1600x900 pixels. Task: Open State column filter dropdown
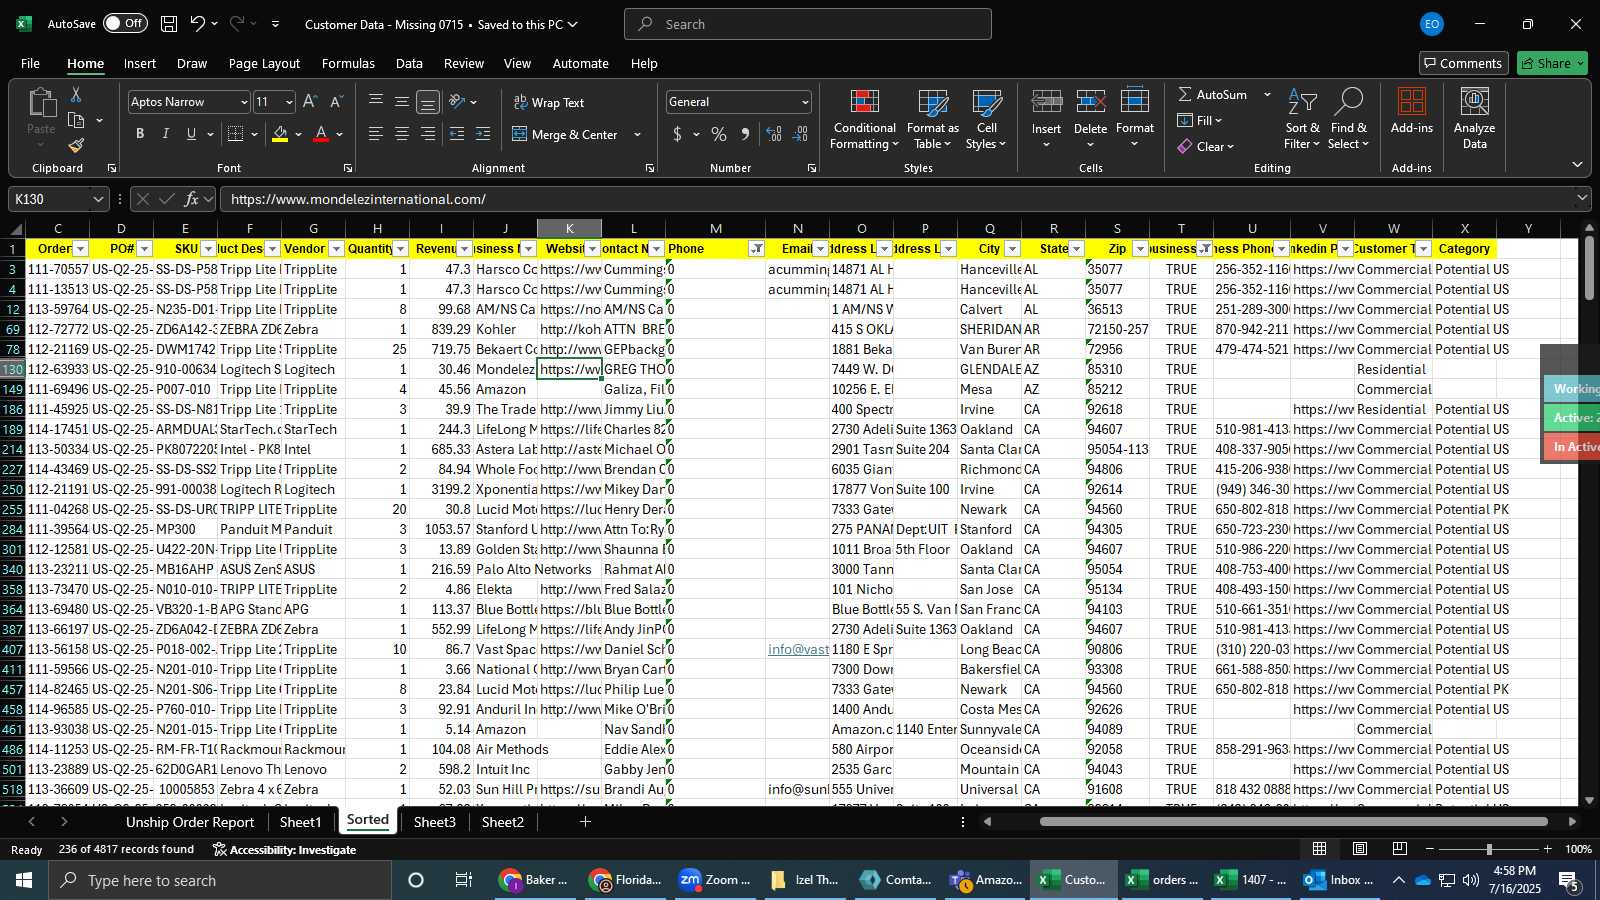coord(1076,249)
